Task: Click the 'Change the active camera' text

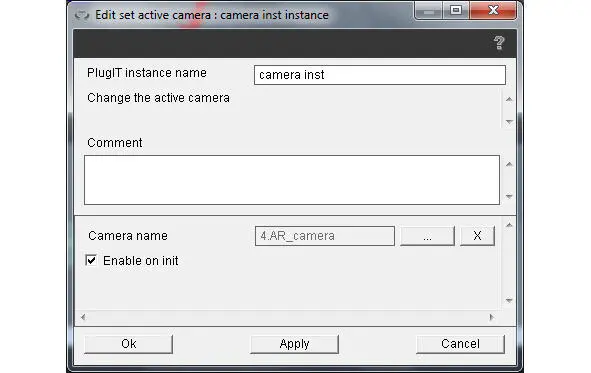Action: point(158,98)
